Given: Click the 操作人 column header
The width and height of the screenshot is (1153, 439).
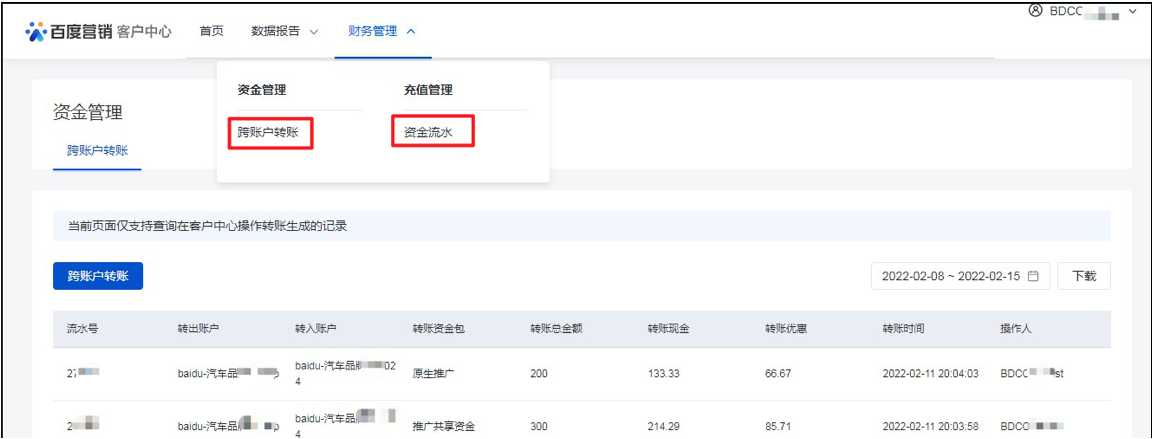Looking at the screenshot, I should (x=1016, y=328).
